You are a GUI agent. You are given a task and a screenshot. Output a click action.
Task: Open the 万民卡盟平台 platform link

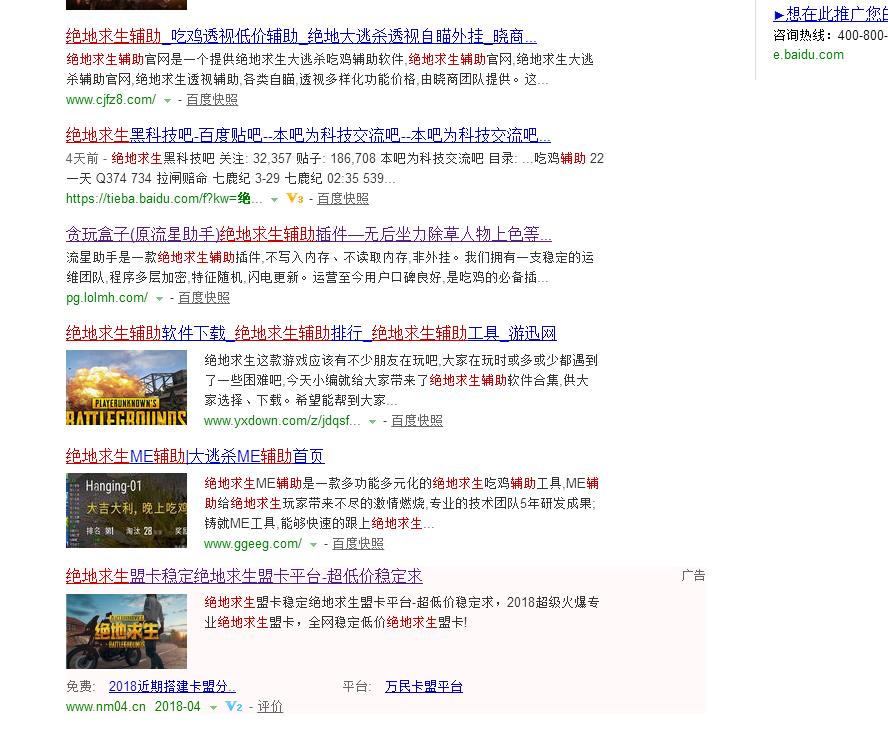coord(424,686)
